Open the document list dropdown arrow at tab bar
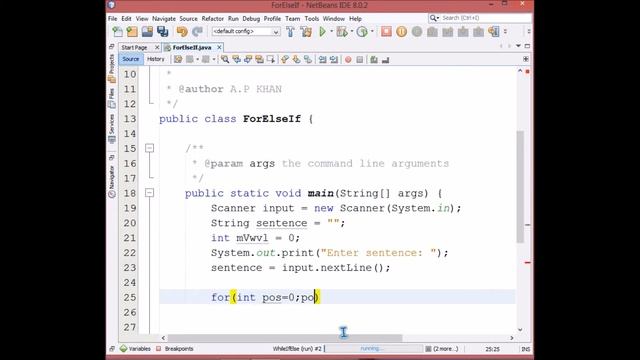Screen dimensions: 640x360 point(518,46)
